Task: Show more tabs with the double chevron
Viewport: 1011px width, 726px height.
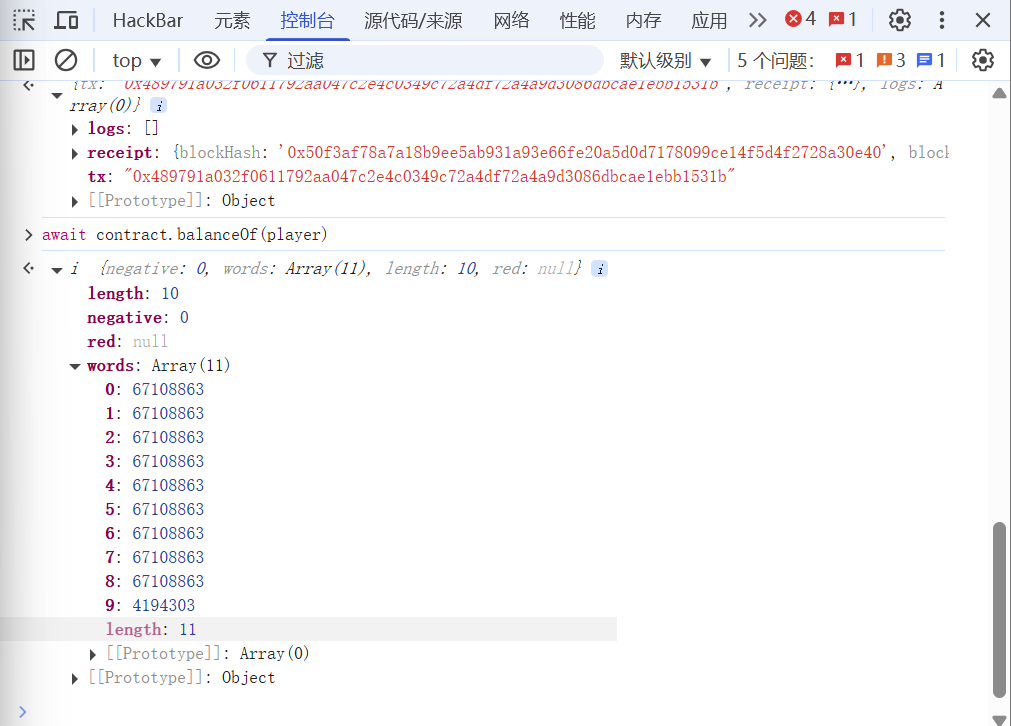Action: pos(758,20)
